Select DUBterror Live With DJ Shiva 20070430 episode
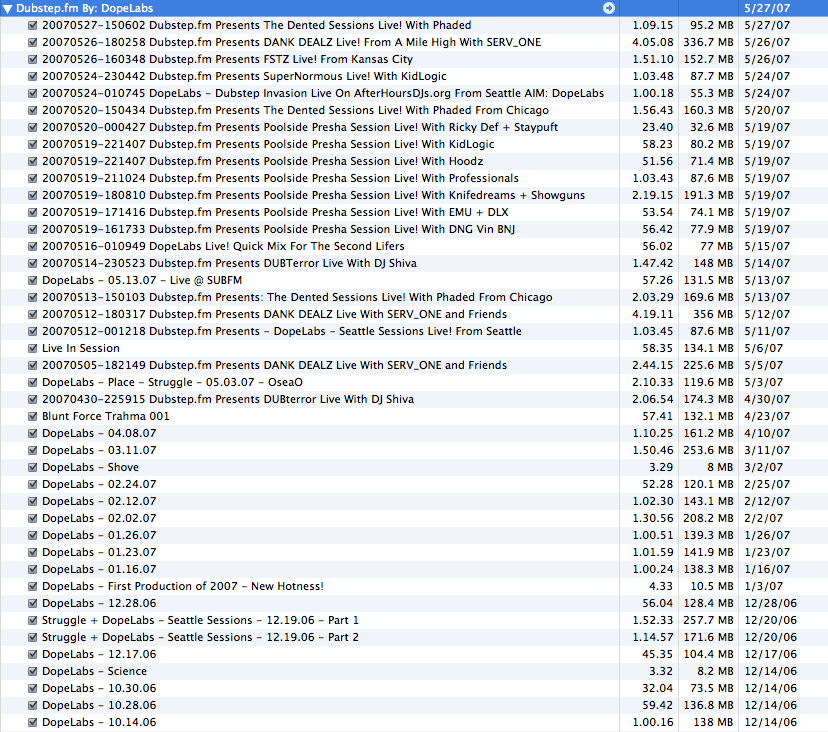 [228, 399]
